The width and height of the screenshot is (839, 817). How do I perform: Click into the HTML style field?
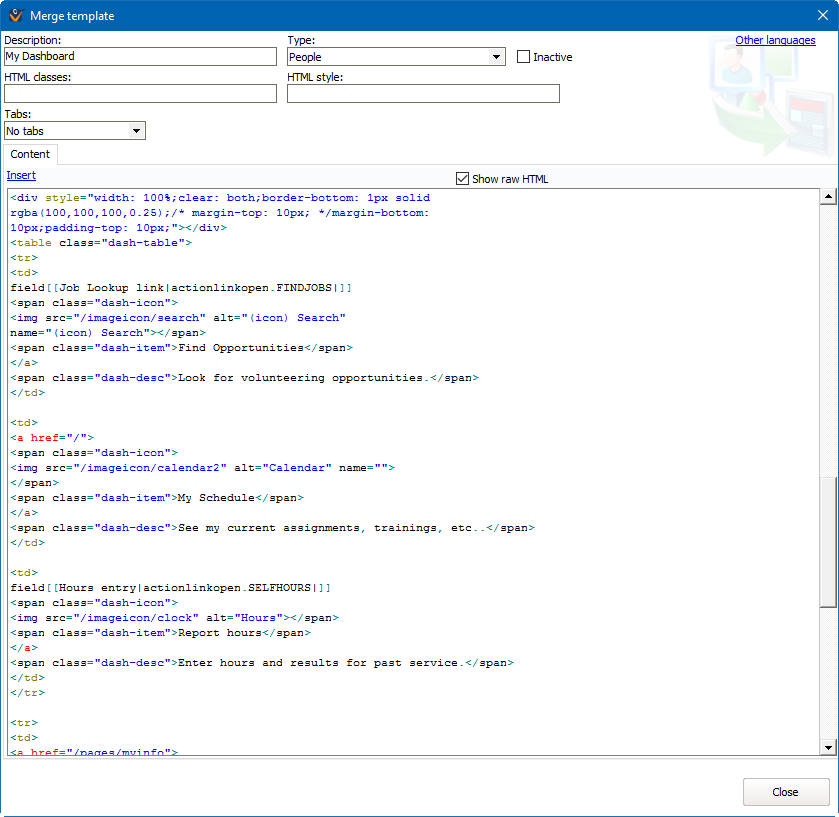[423, 94]
